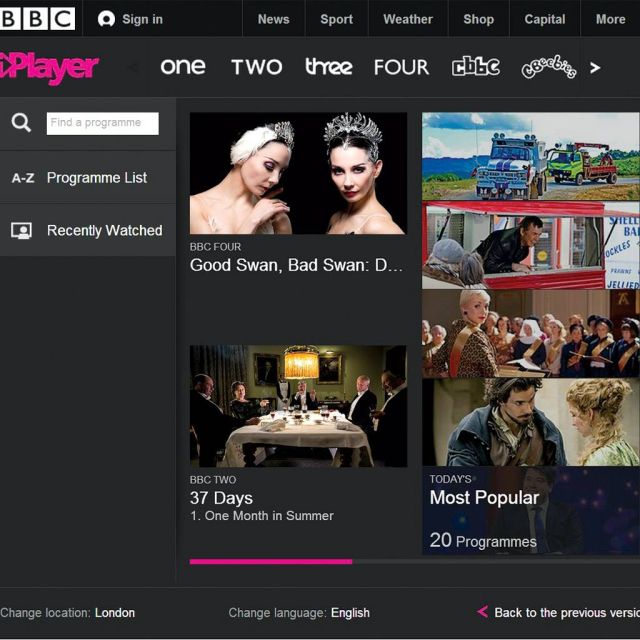Click the '1. One Month in Summer' text
The image size is (640, 640).
pyautogui.click(x=262, y=516)
